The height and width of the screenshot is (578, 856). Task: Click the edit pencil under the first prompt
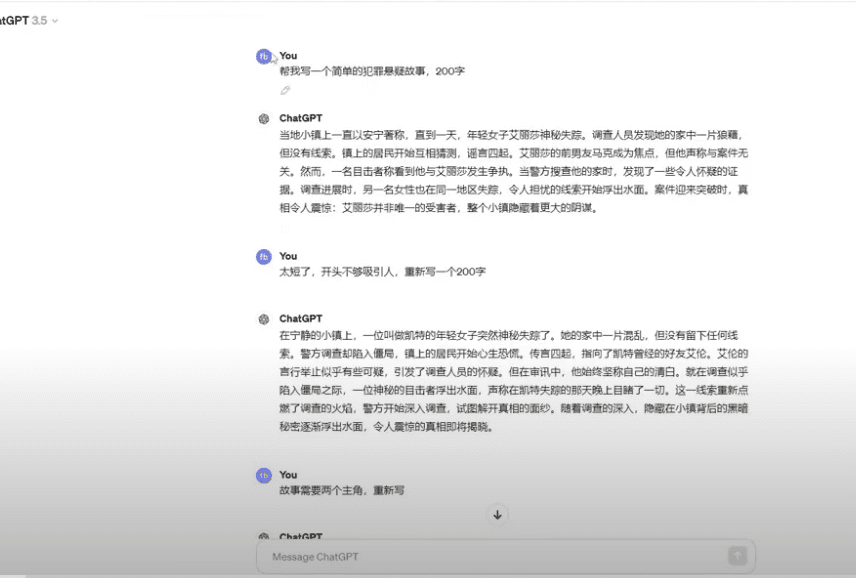285,90
